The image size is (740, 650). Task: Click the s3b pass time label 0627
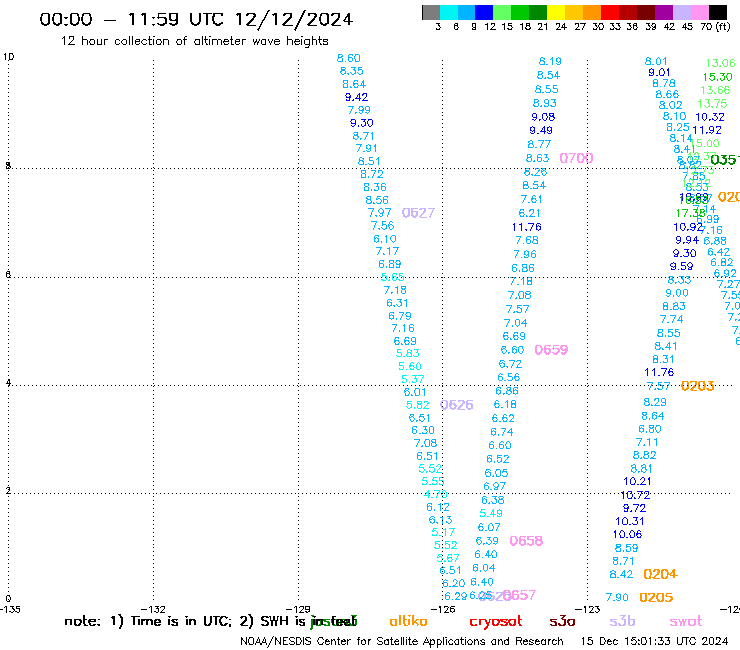tap(418, 213)
